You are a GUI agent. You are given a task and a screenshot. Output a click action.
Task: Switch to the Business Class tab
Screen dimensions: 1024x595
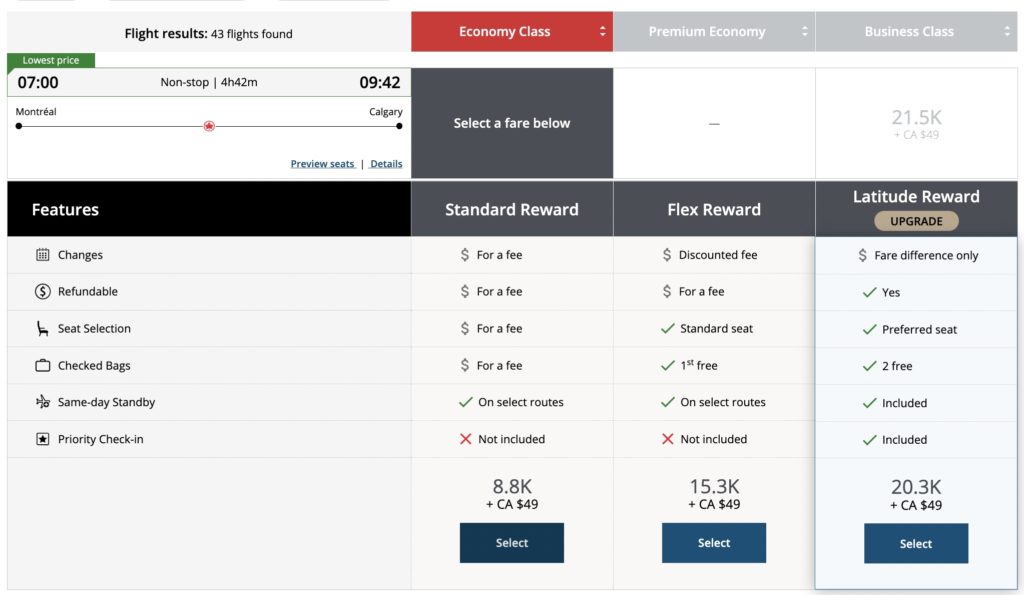pyautogui.click(x=908, y=32)
